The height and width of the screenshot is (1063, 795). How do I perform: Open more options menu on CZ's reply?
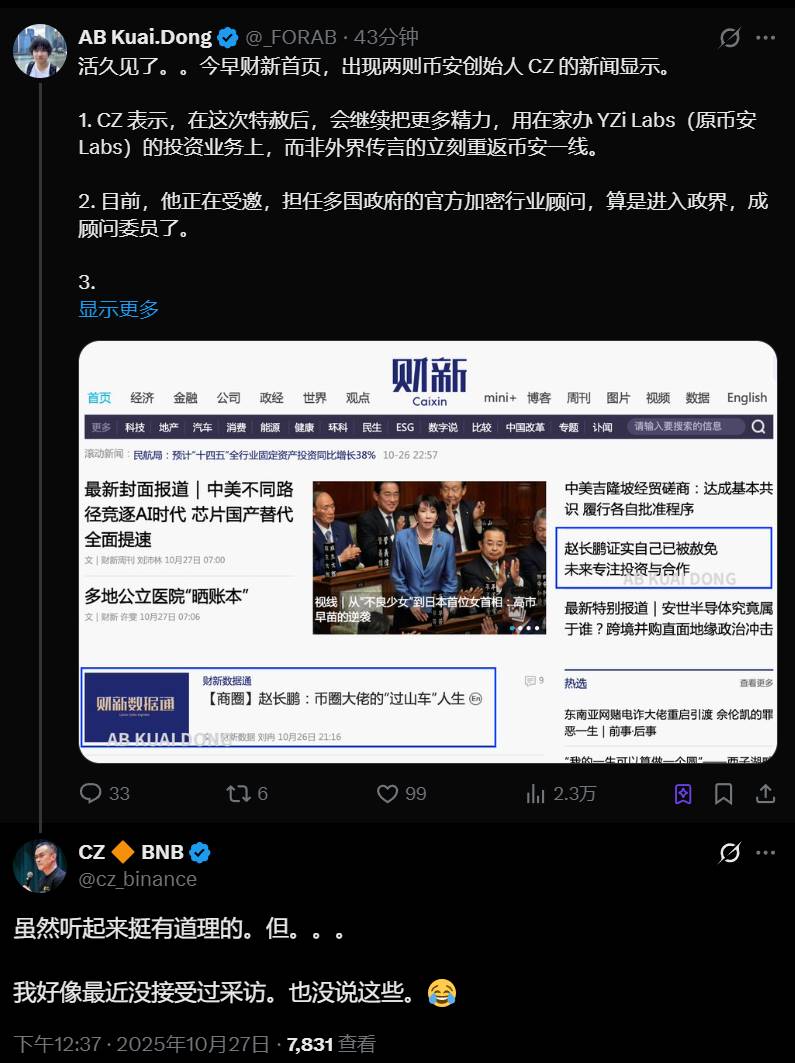[766, 852]
